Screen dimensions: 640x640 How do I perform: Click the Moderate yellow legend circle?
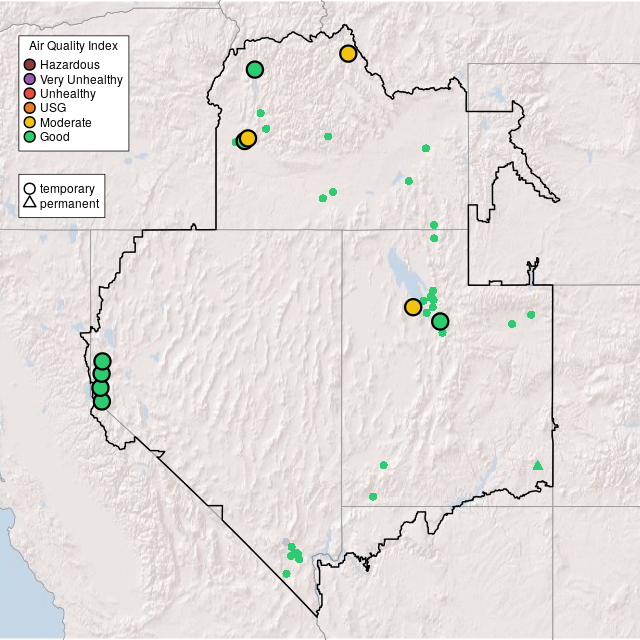coord(31,122)
